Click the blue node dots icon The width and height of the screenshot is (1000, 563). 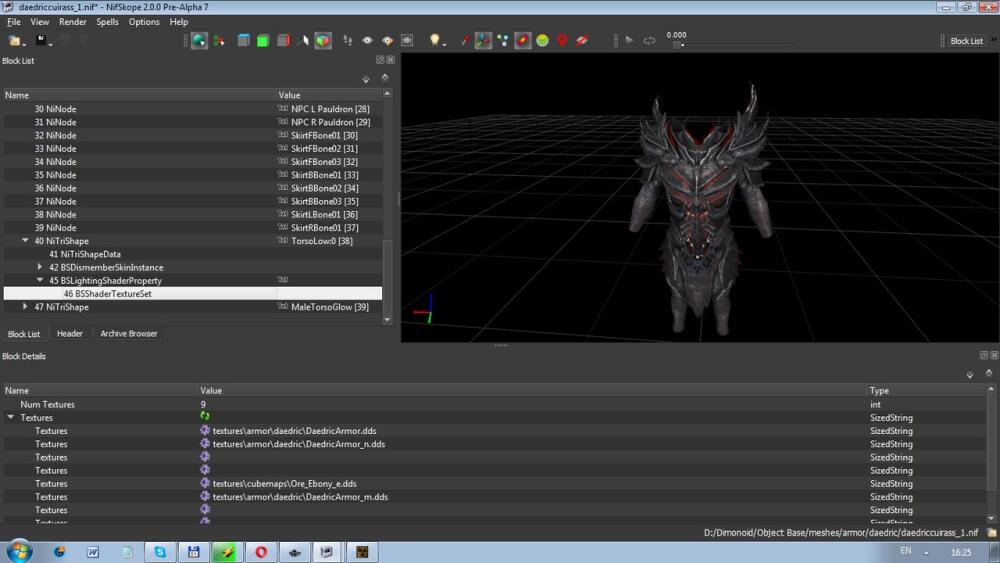click(x=503, y=41)
